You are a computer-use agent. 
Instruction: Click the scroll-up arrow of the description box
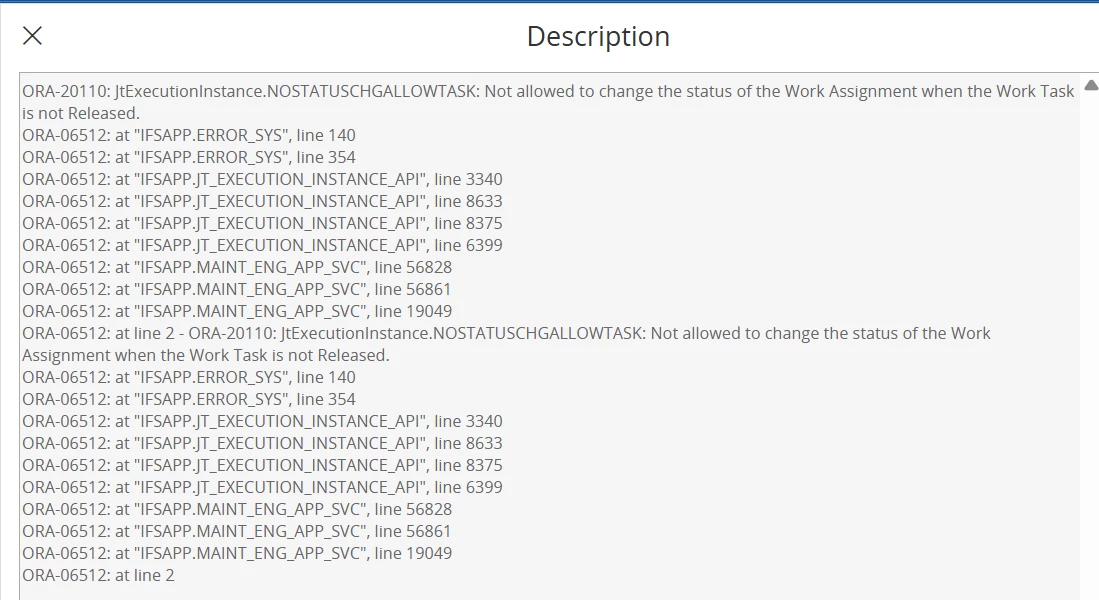(1091, 86)
